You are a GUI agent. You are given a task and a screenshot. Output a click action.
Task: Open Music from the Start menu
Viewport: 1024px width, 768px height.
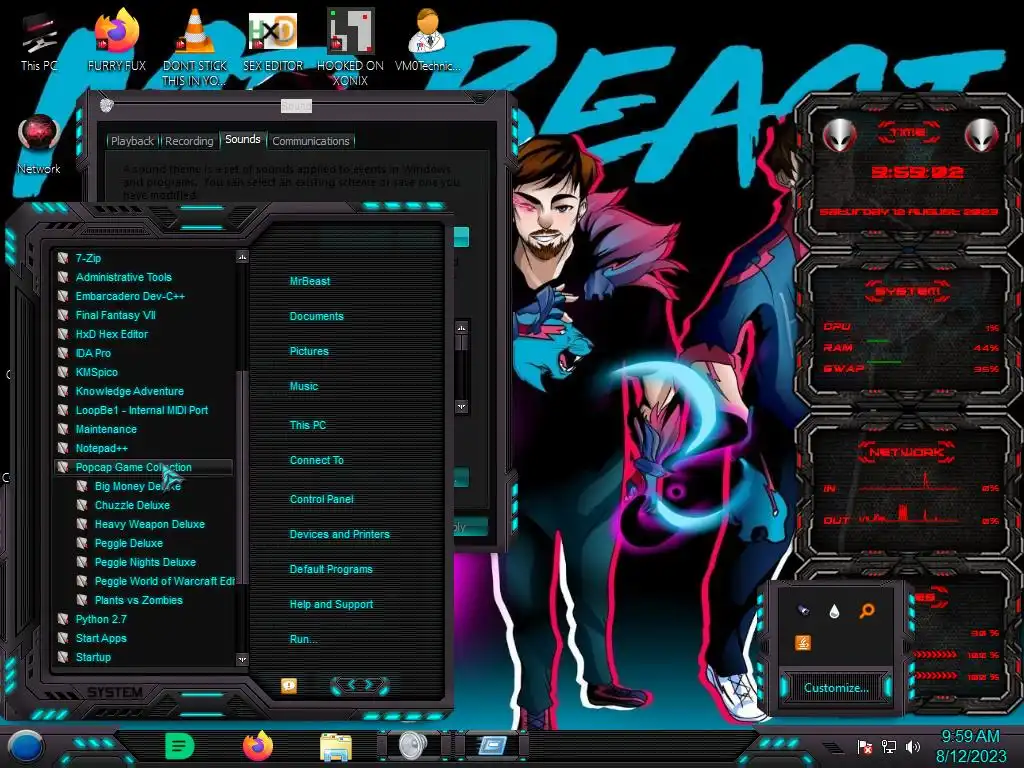pos(304,387)
